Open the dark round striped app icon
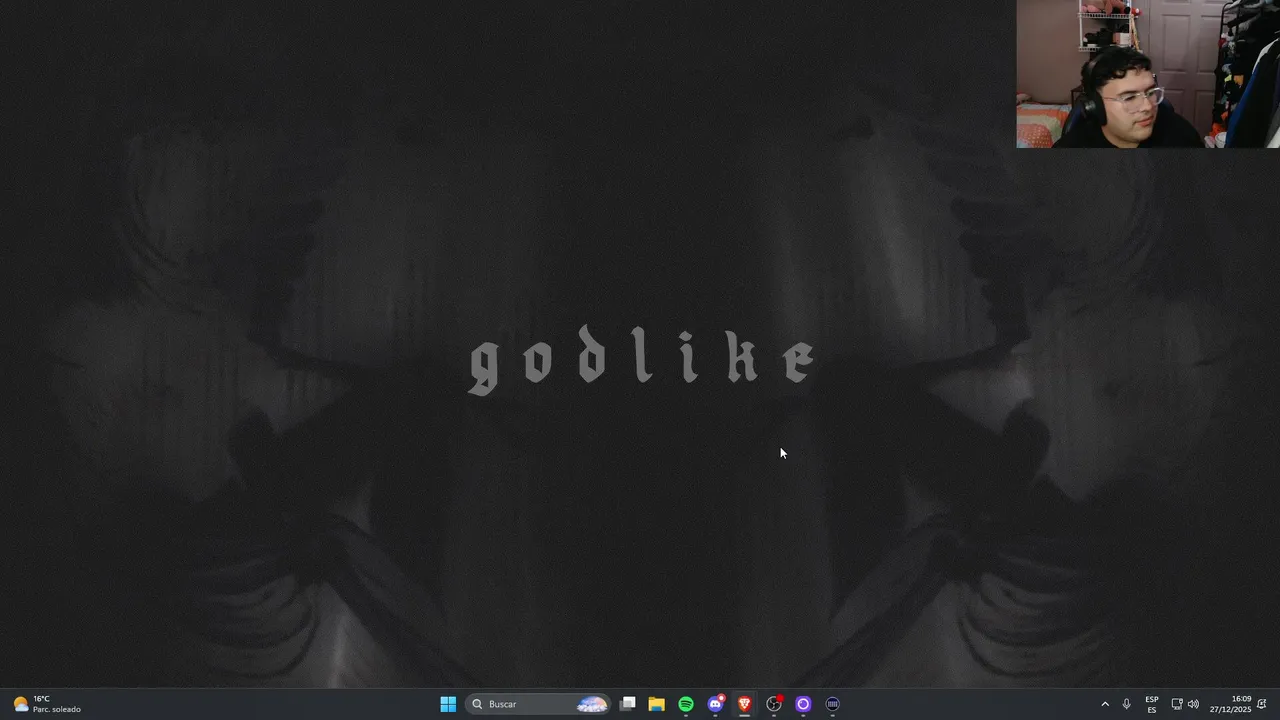1280x720 pixels. tap(832, 704)
